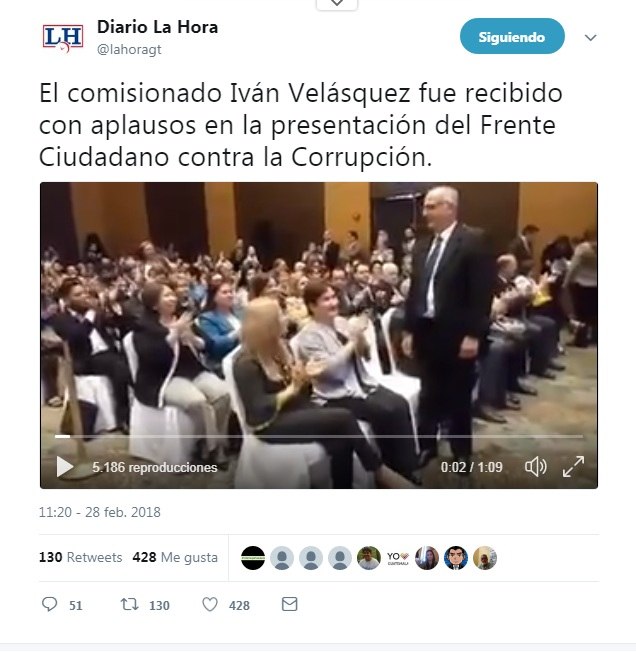Open the tweet timestamp 28 feb. 2018
This screenshot has height=652, width=636.
tap(100, 512)
